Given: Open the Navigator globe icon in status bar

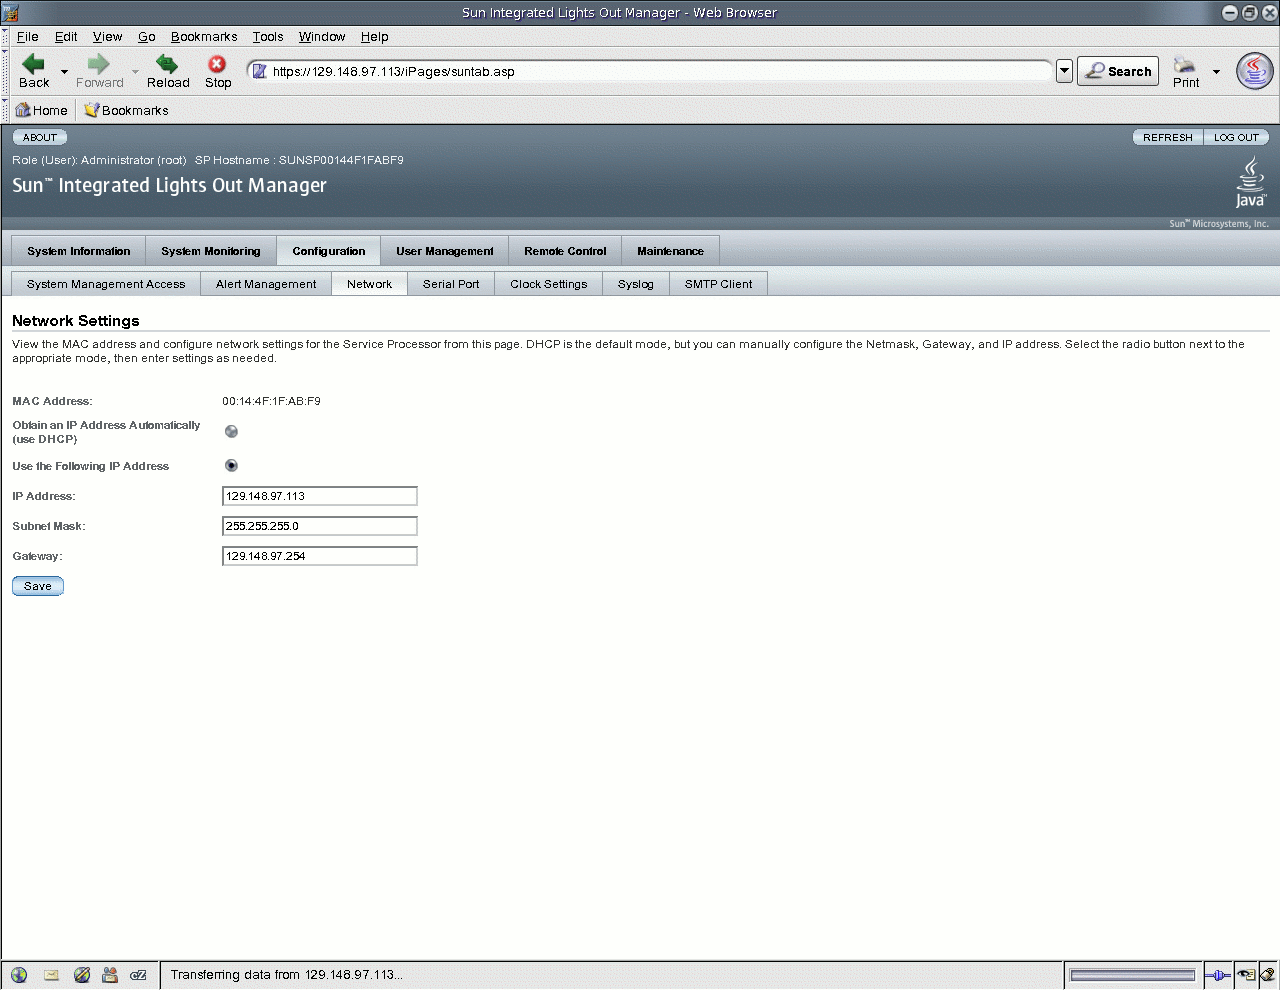Looking at the screenshot, I should [x=19, y=975].
